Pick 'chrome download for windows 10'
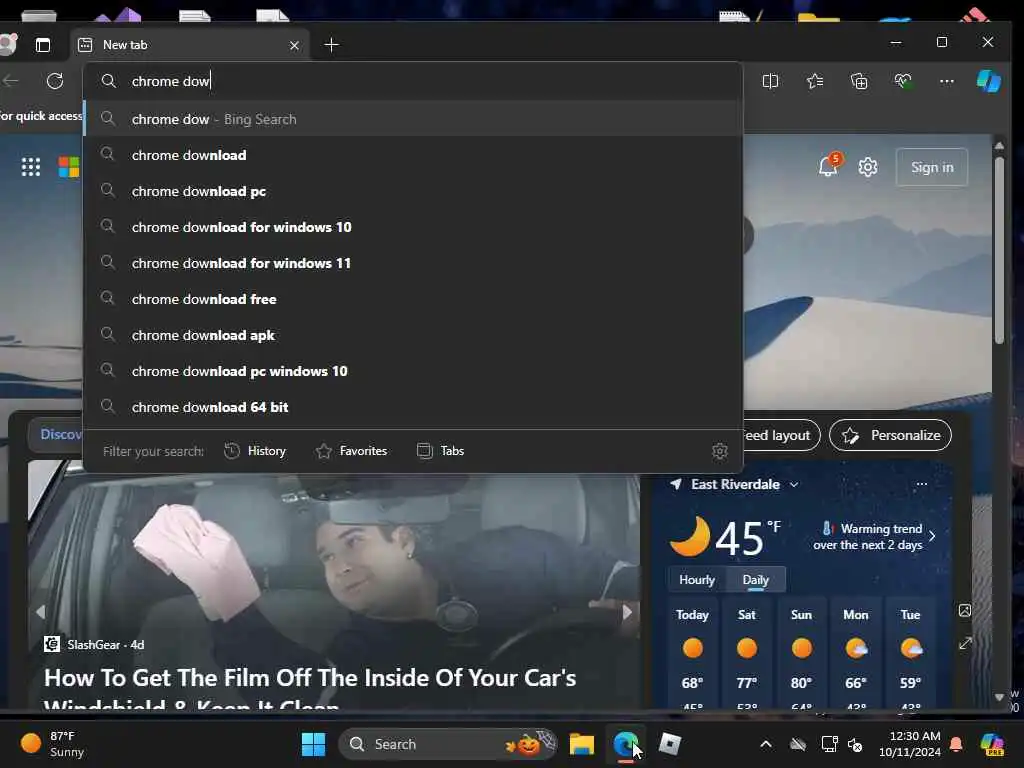 click(x=413, y=227)
